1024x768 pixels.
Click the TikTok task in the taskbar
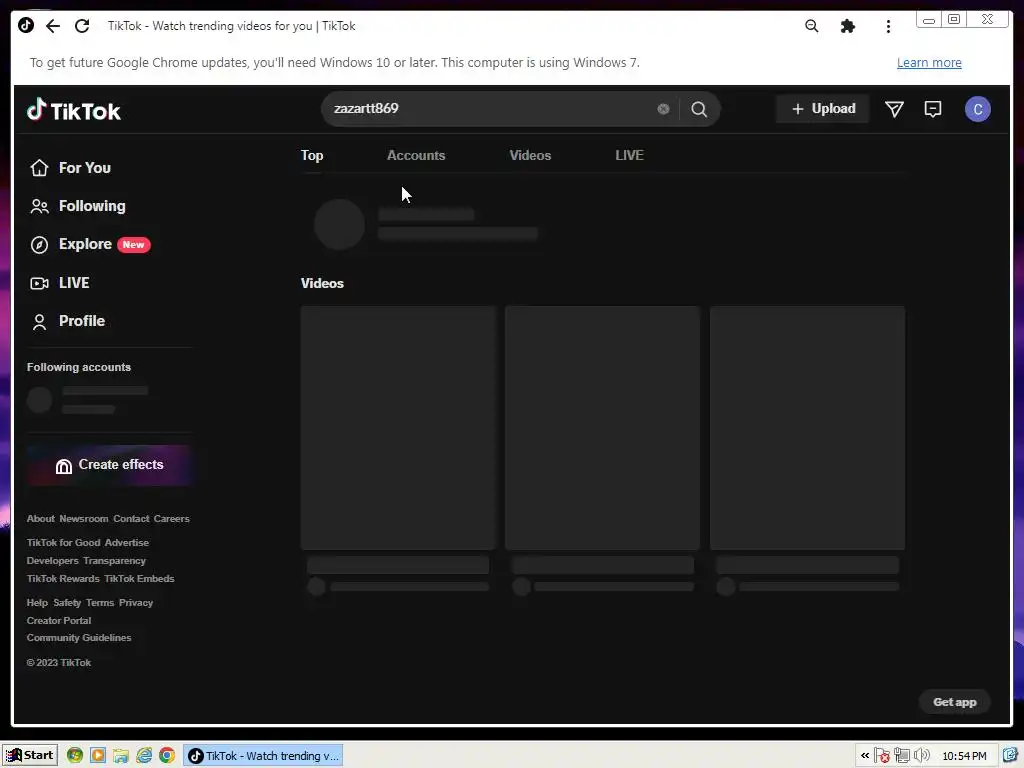pos(263,756)
